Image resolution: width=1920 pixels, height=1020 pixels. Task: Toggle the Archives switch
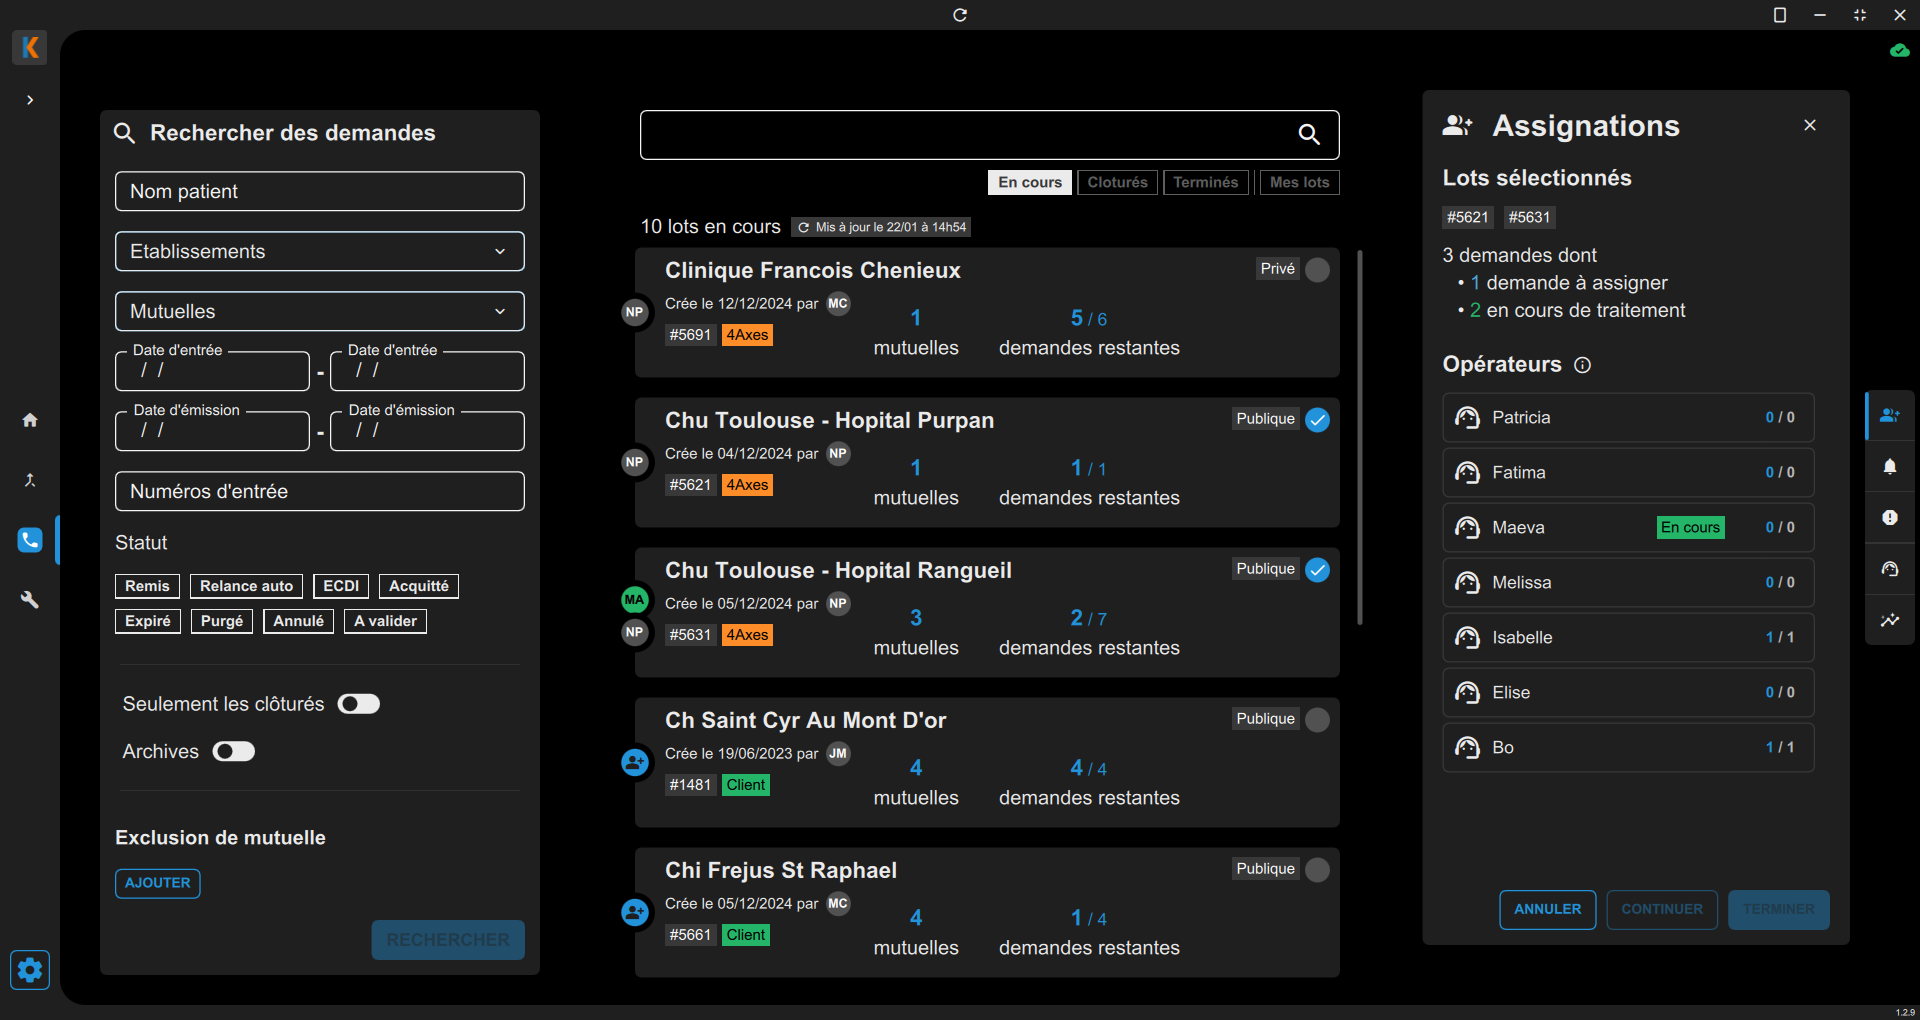[234, 751]
